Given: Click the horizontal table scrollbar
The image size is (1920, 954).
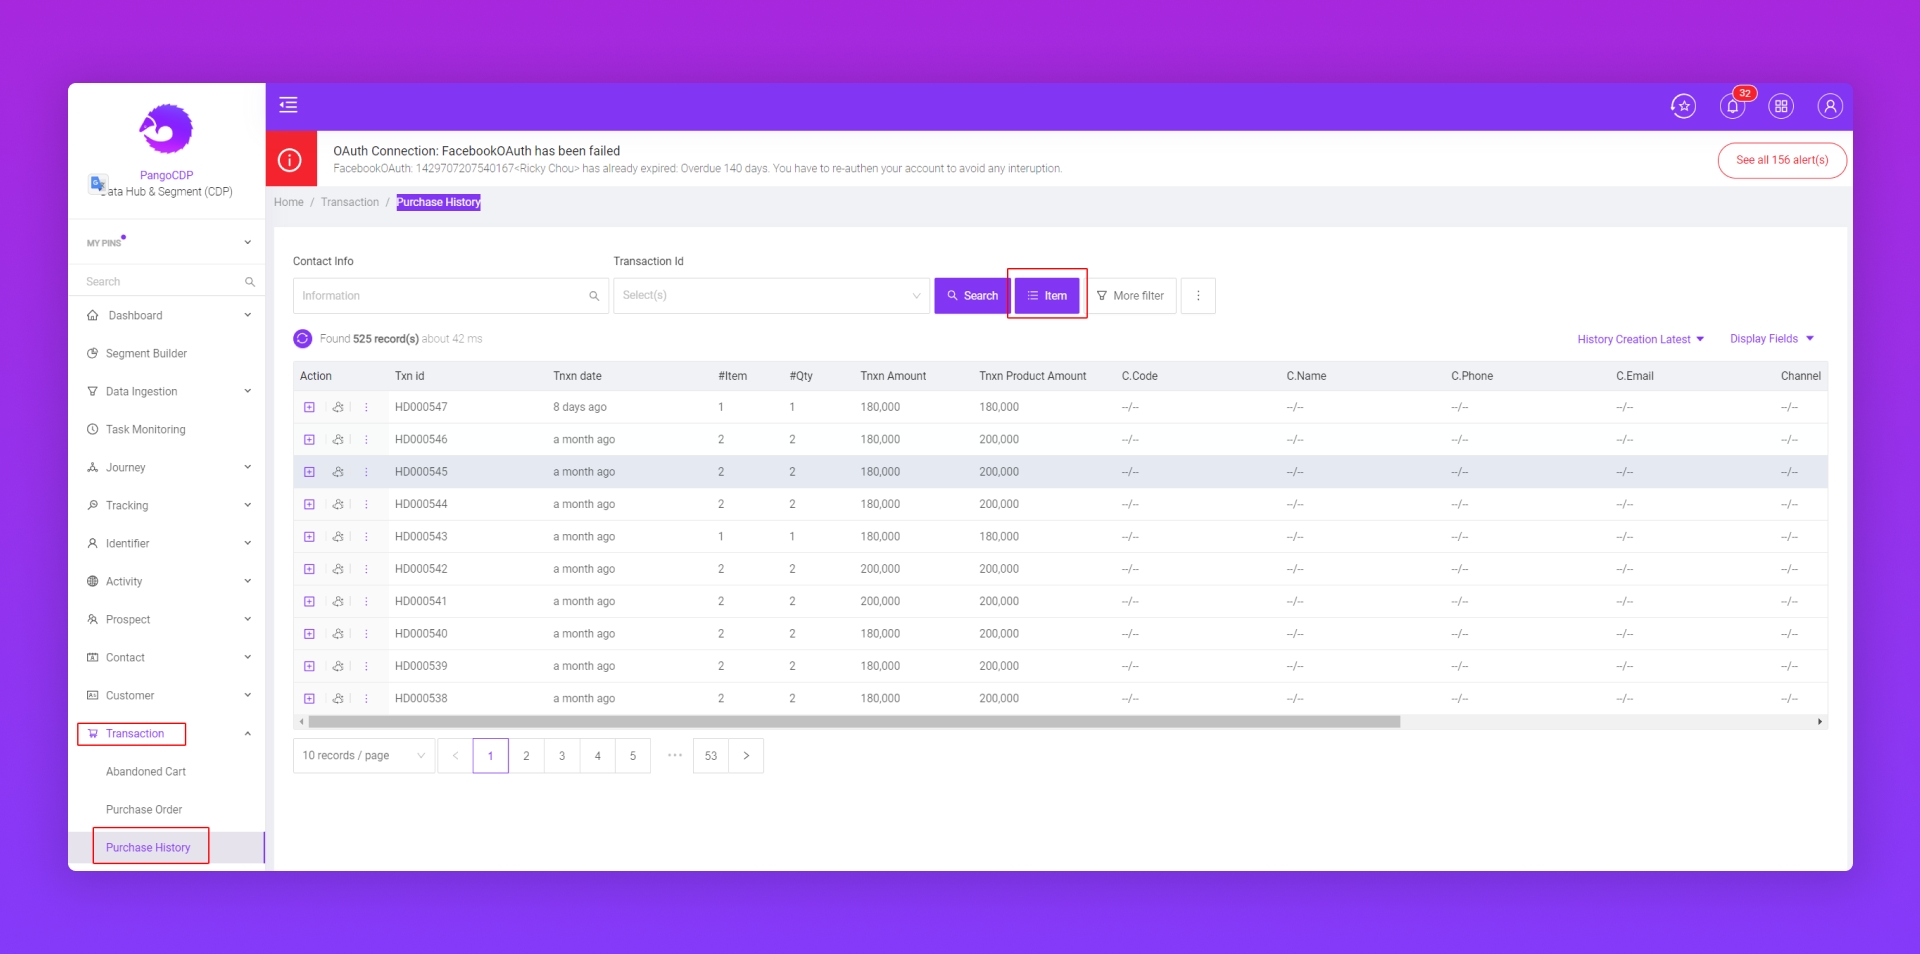Looking at the screenshot, I should pos(853,722).
